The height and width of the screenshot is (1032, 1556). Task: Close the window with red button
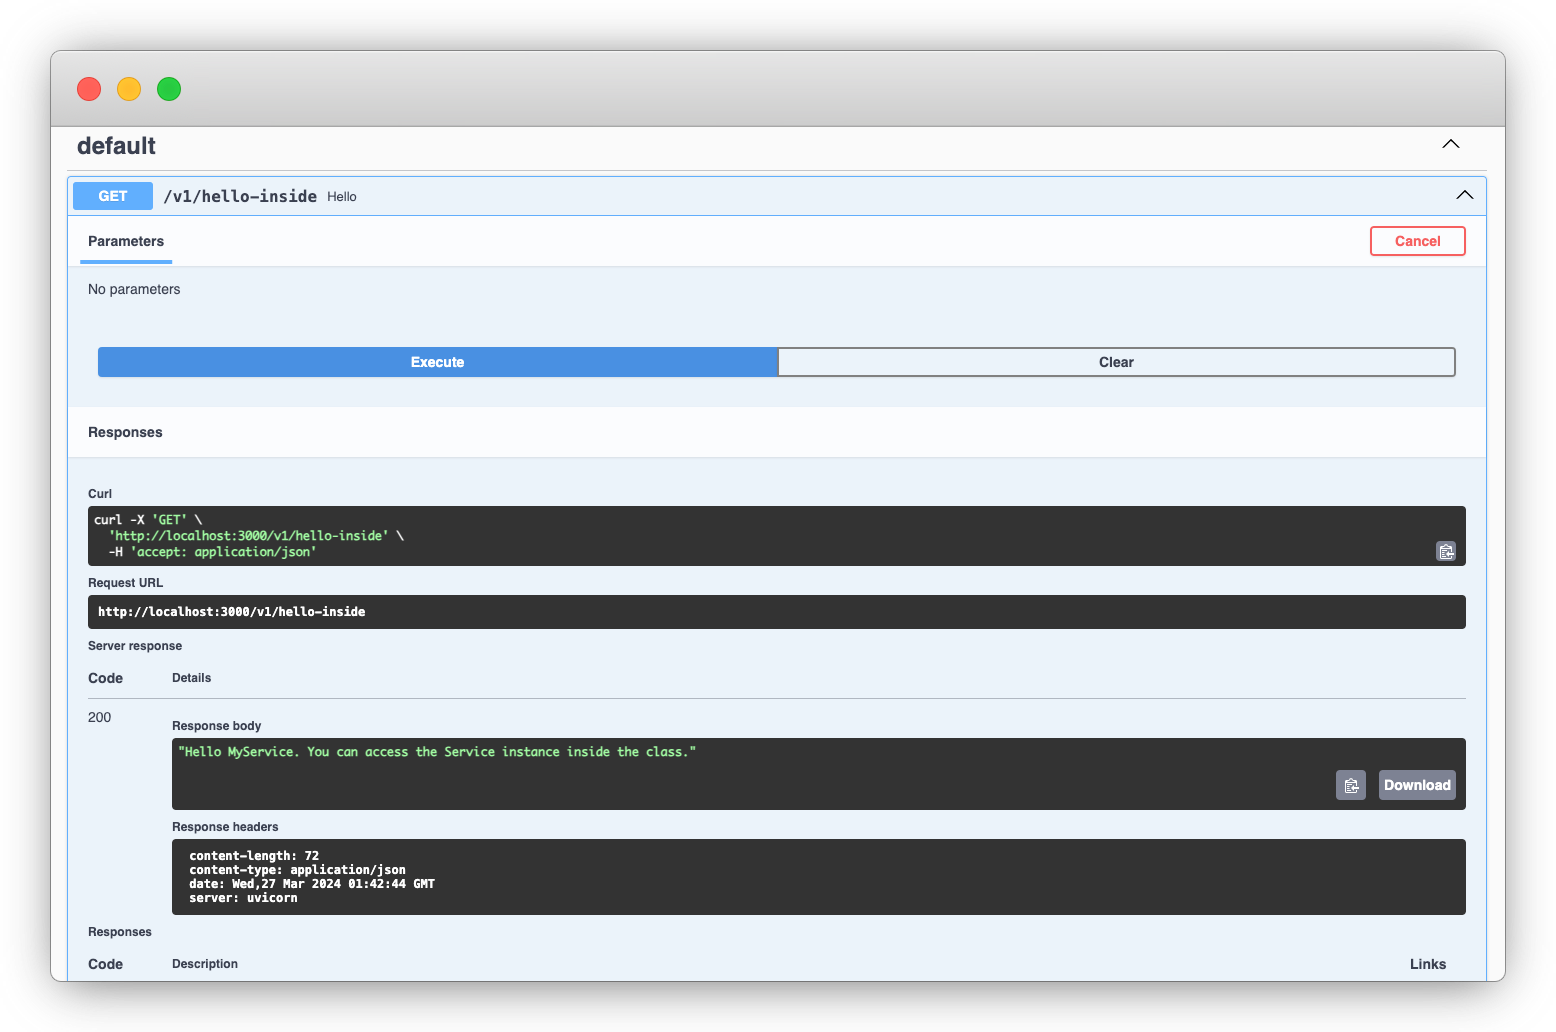point(89,89)
